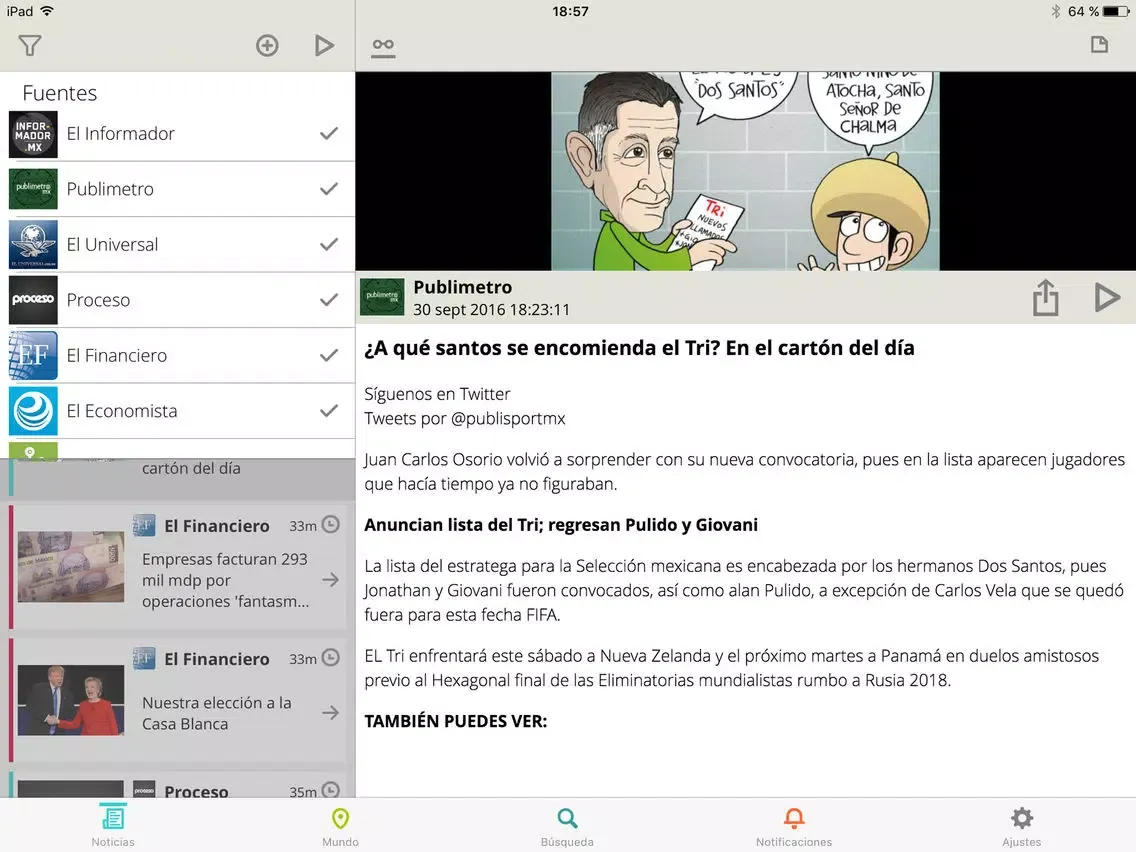This screenshot has width=1136, height=852.
Task: Start playback with the sidebar play icon
Action: pos(324,46)
